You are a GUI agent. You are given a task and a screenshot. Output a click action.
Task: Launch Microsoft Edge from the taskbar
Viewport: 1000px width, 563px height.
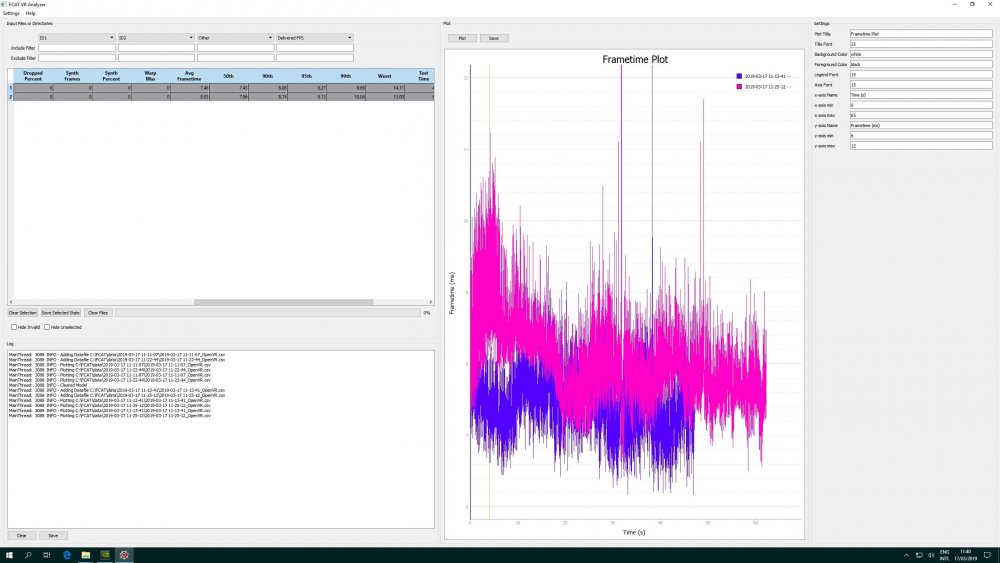(67, 554)
